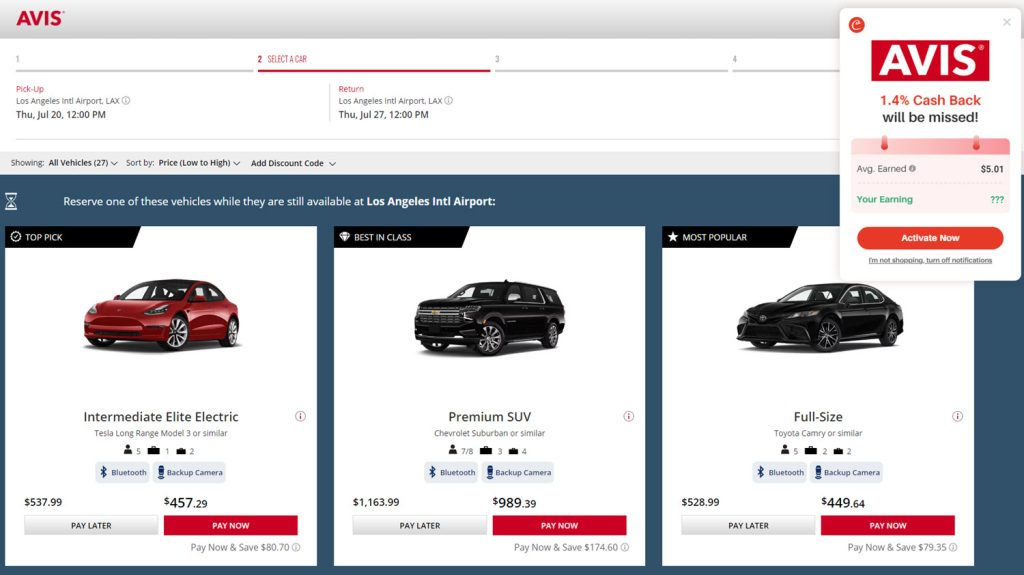Click $457.29 pay now price
Image resolution: width=1024 pixels, height=575 pixels.
[x=185, y=502]
